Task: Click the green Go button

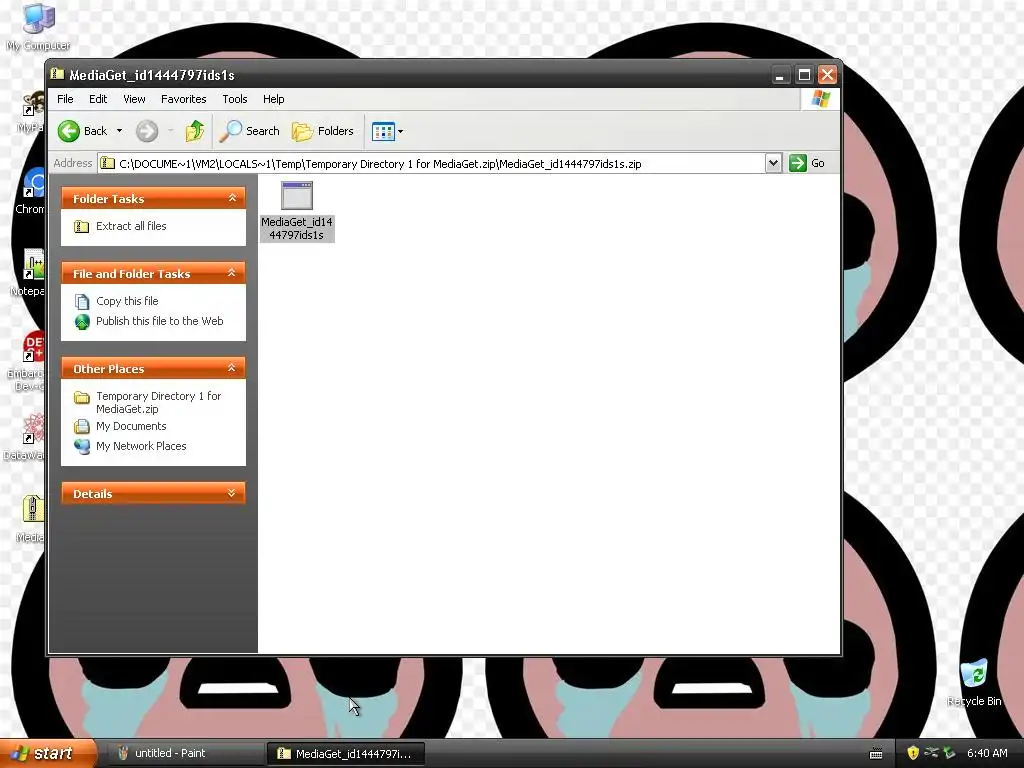Action: 807,163
